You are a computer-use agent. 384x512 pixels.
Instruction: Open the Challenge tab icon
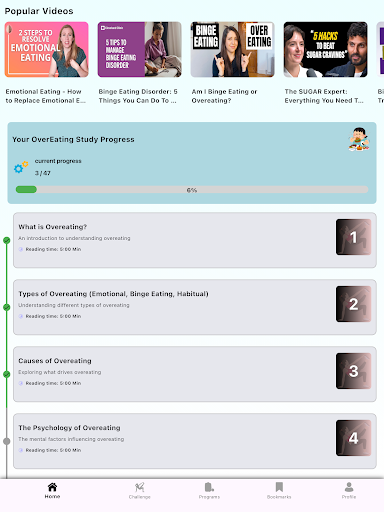click(139, 487)
